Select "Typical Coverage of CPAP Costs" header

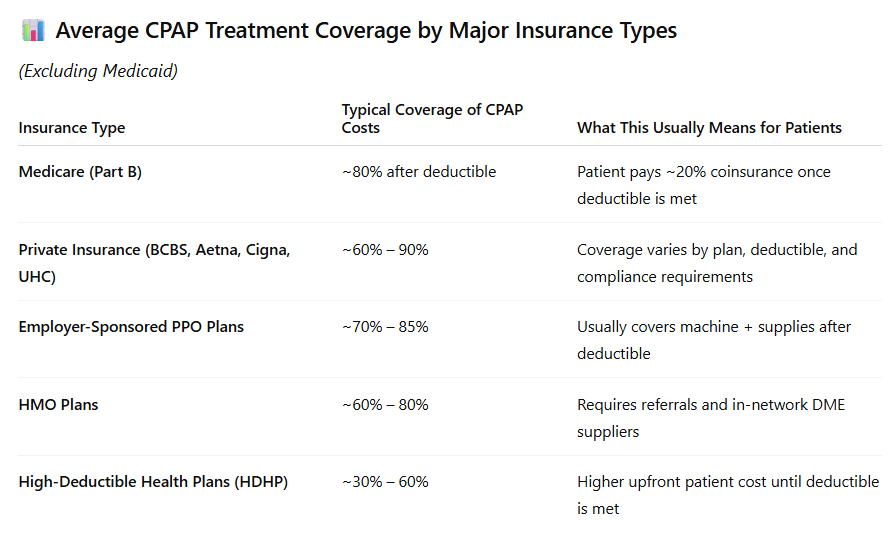432,118
